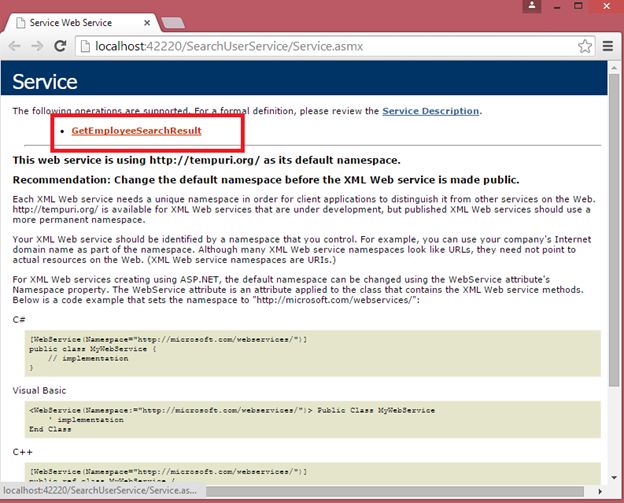This screenshot has width=624, height=503.
Task: Minimize the browser window
Action: [x=557, y=7]
